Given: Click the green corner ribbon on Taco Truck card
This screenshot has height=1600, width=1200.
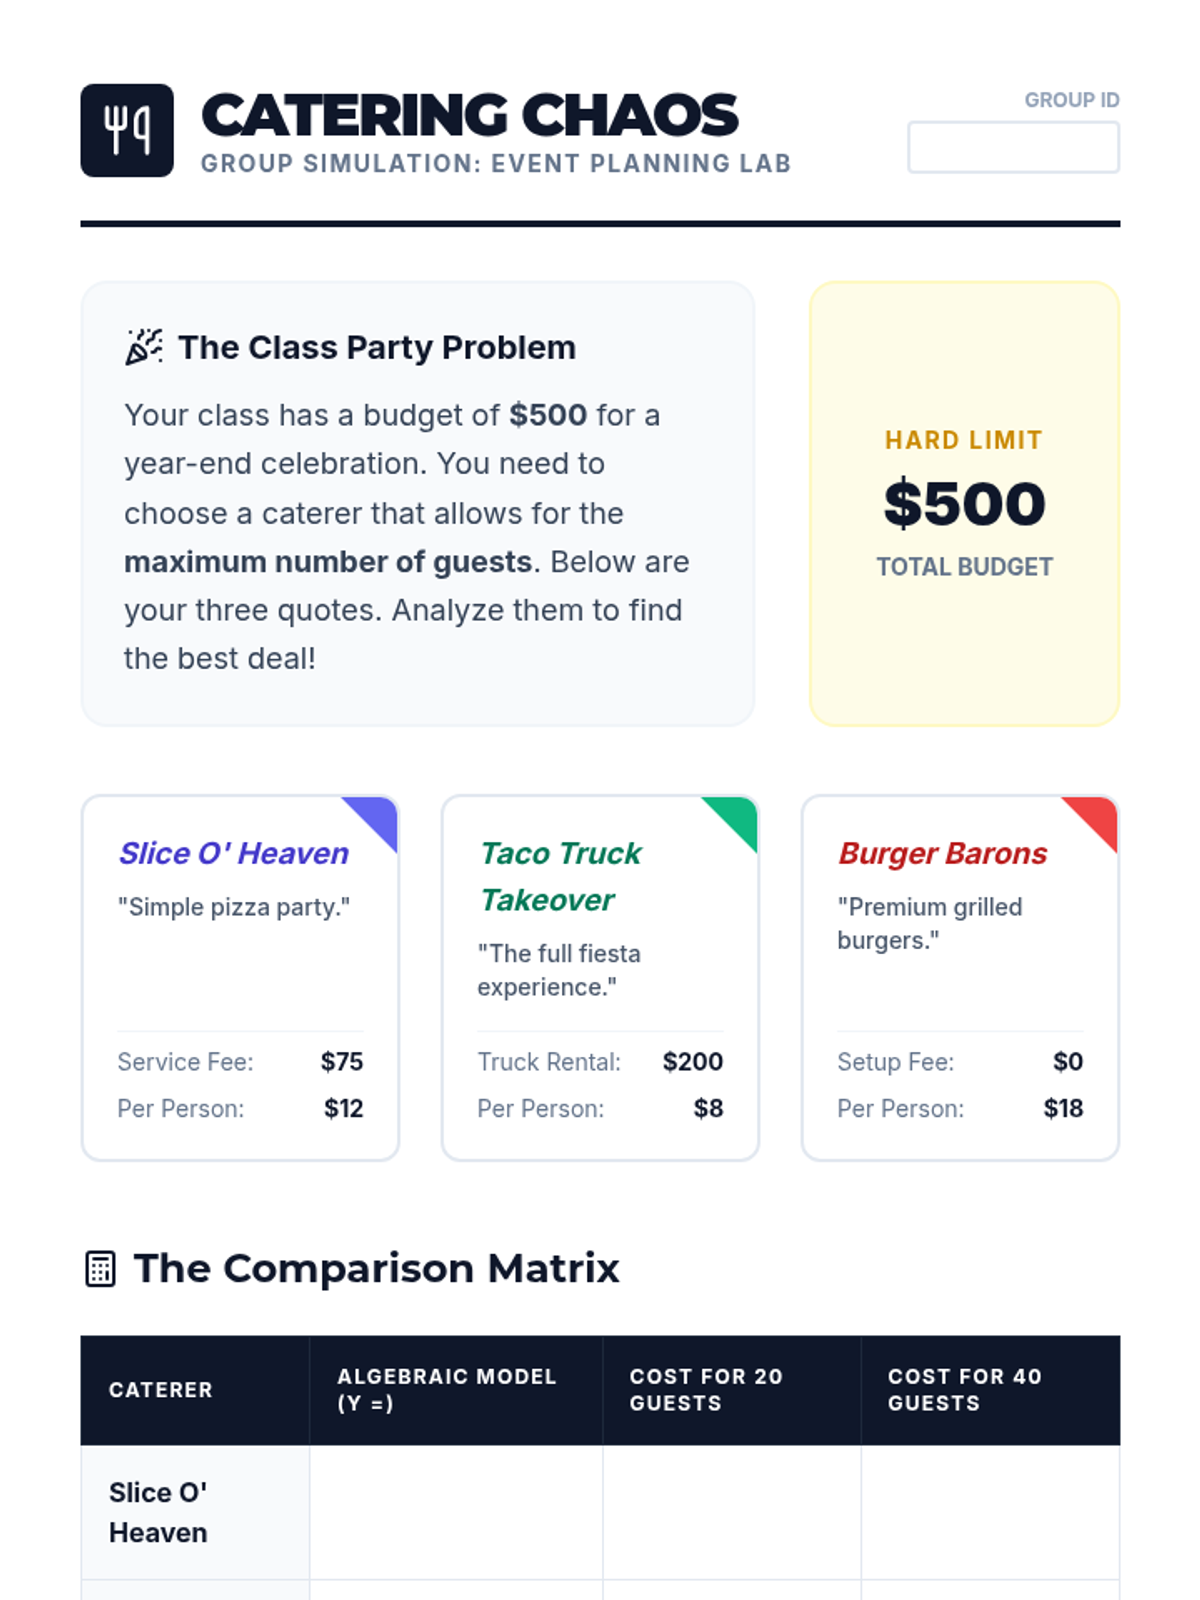Looking at the screenshot, I should click(732, 822).
